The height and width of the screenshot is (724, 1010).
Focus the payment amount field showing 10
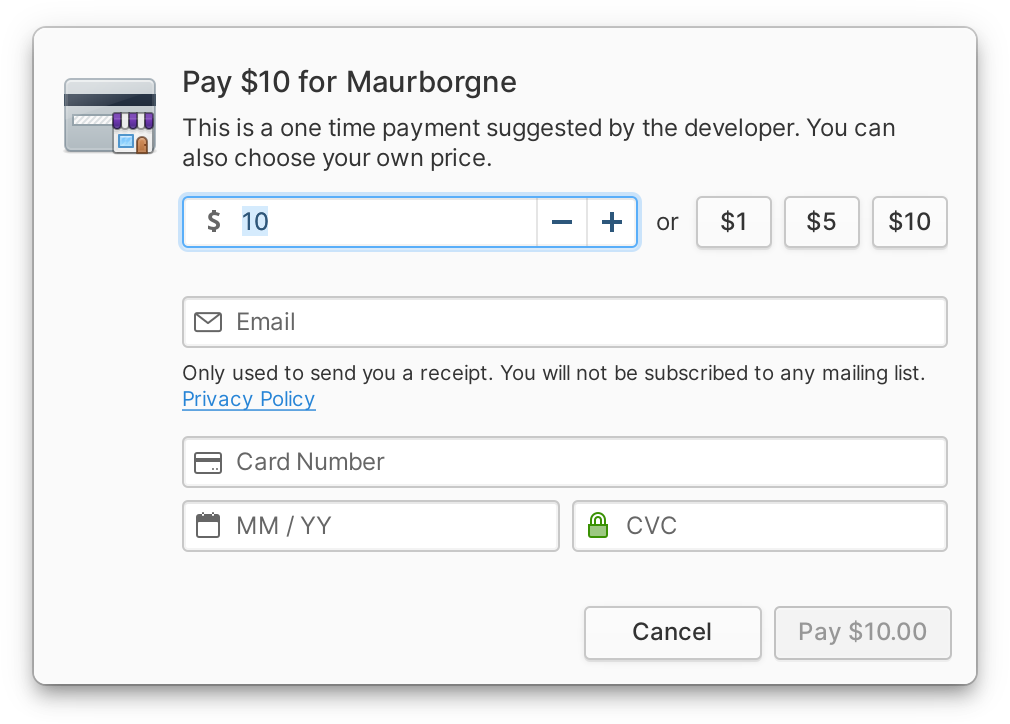pyautogui.click(x=380, y=222)
